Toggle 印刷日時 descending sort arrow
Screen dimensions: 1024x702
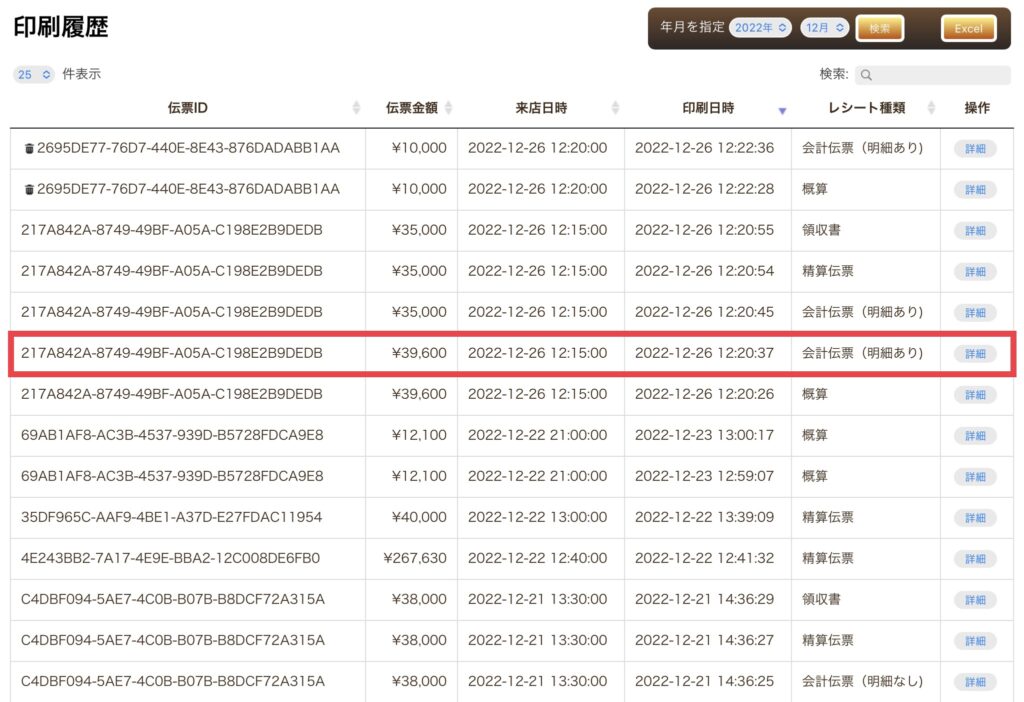pyautogui.click(x=782, y=110)
